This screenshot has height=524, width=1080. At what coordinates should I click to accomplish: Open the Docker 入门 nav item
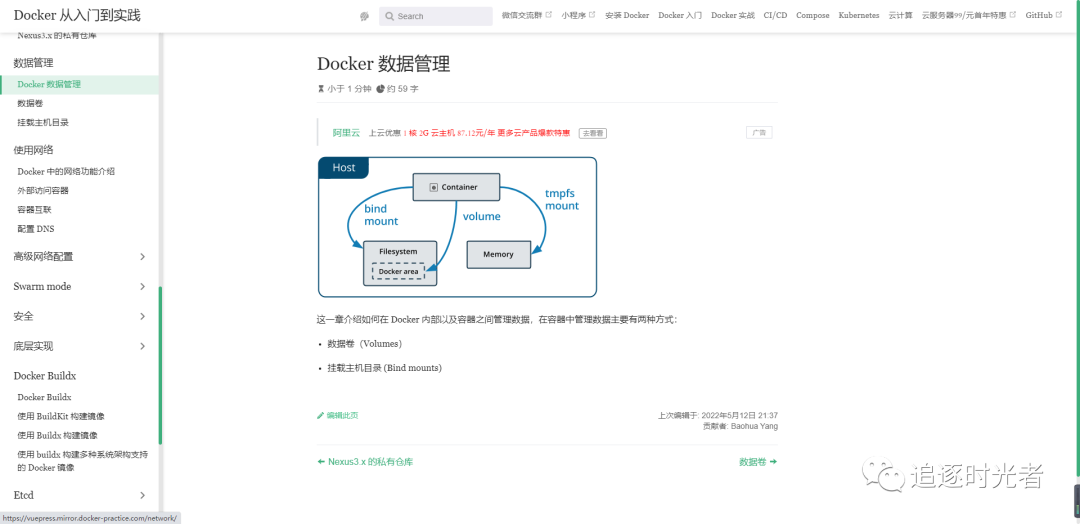(680, 15)
